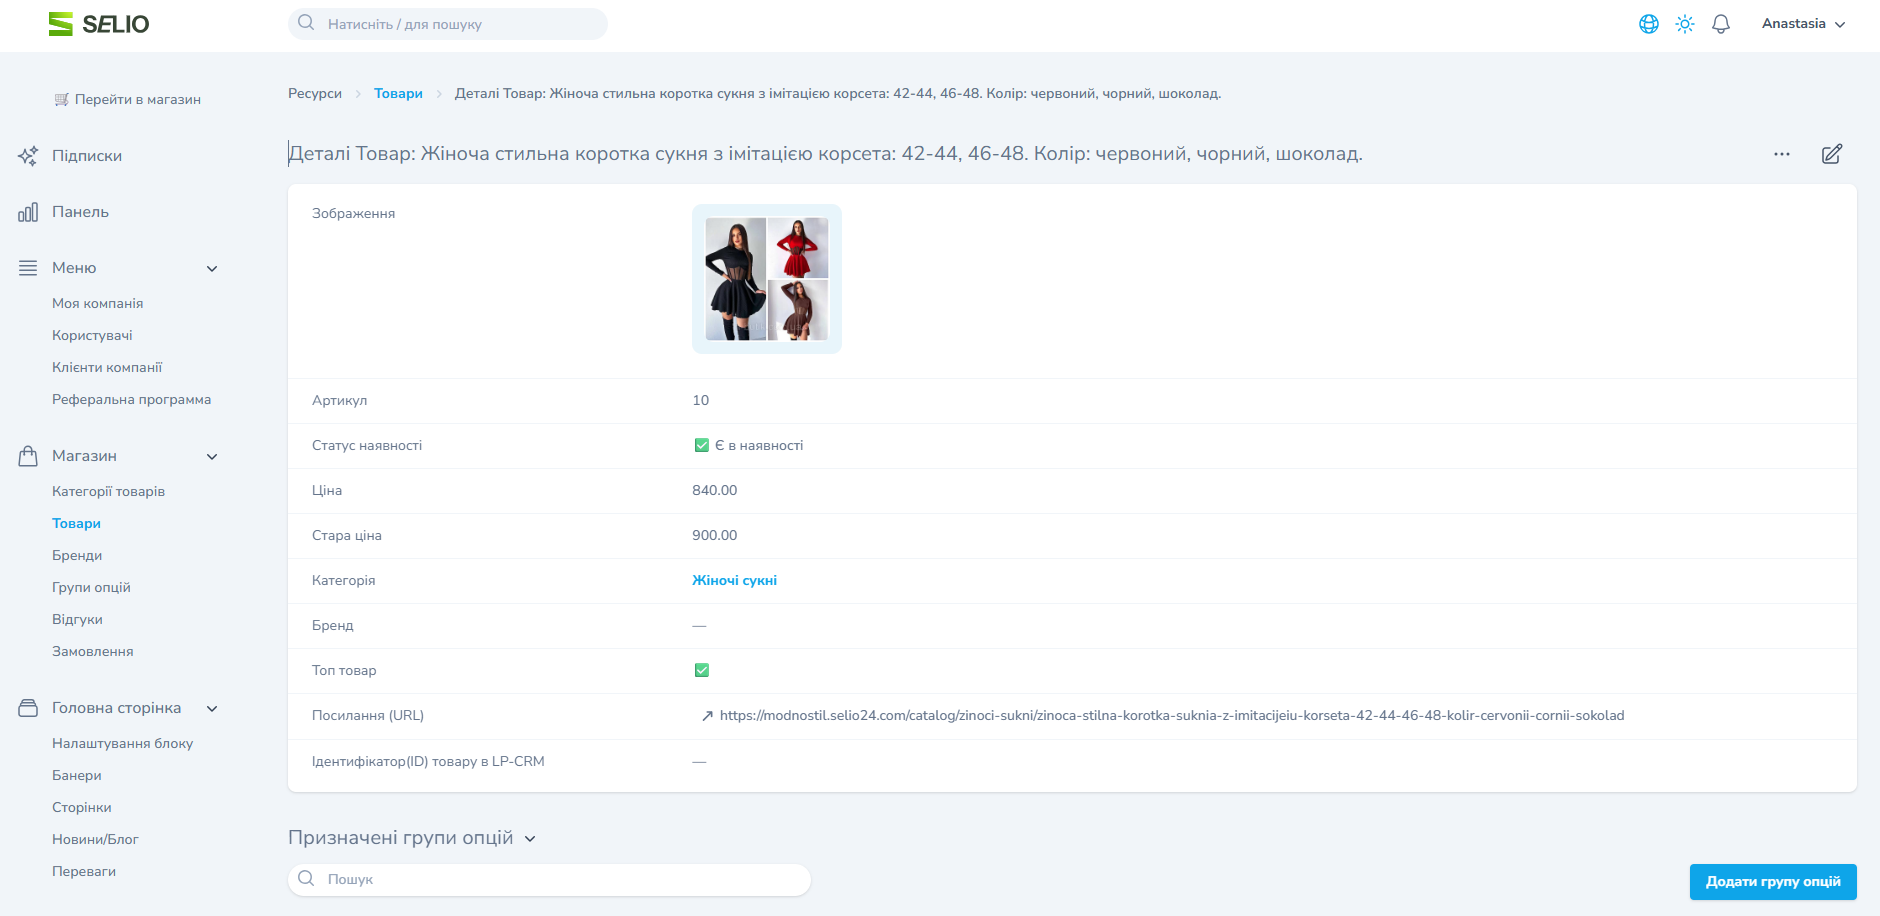
Task: Open Новини/Блог menu item
Action: pos(95,839)
